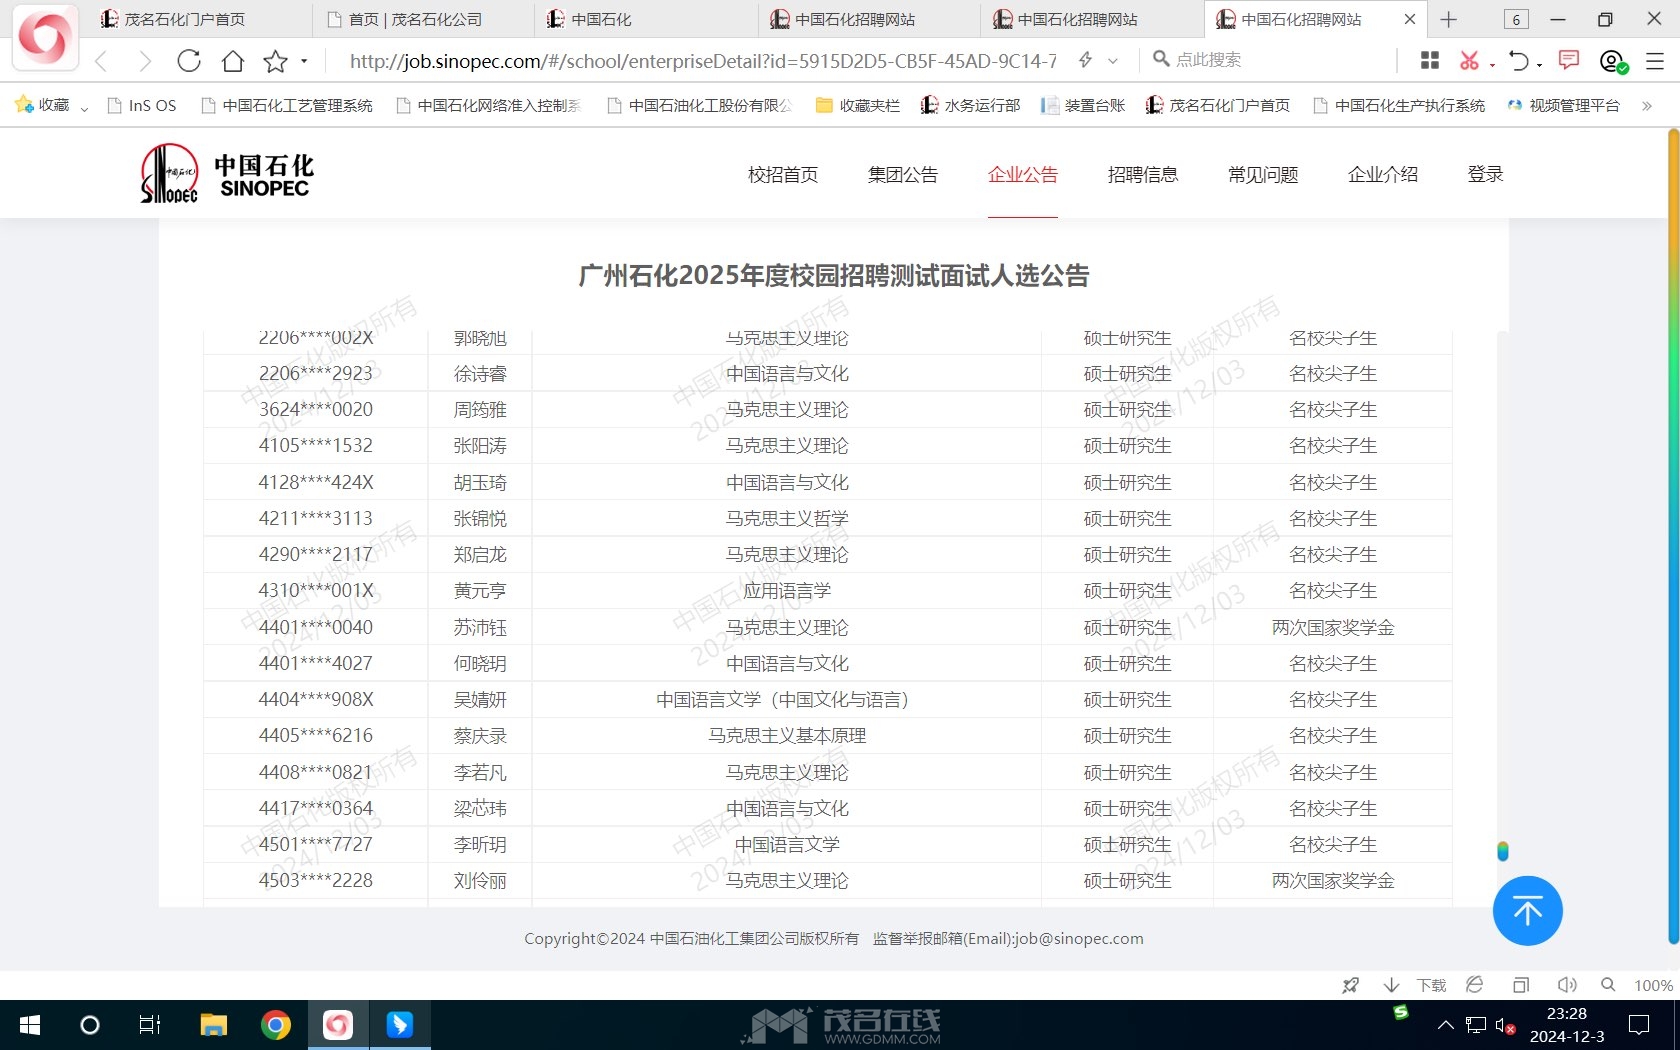Switch to the 首页 | 茂名石化公司 tab
This screenshot has height=1050, width=1680.
click(x=415, y=19)
